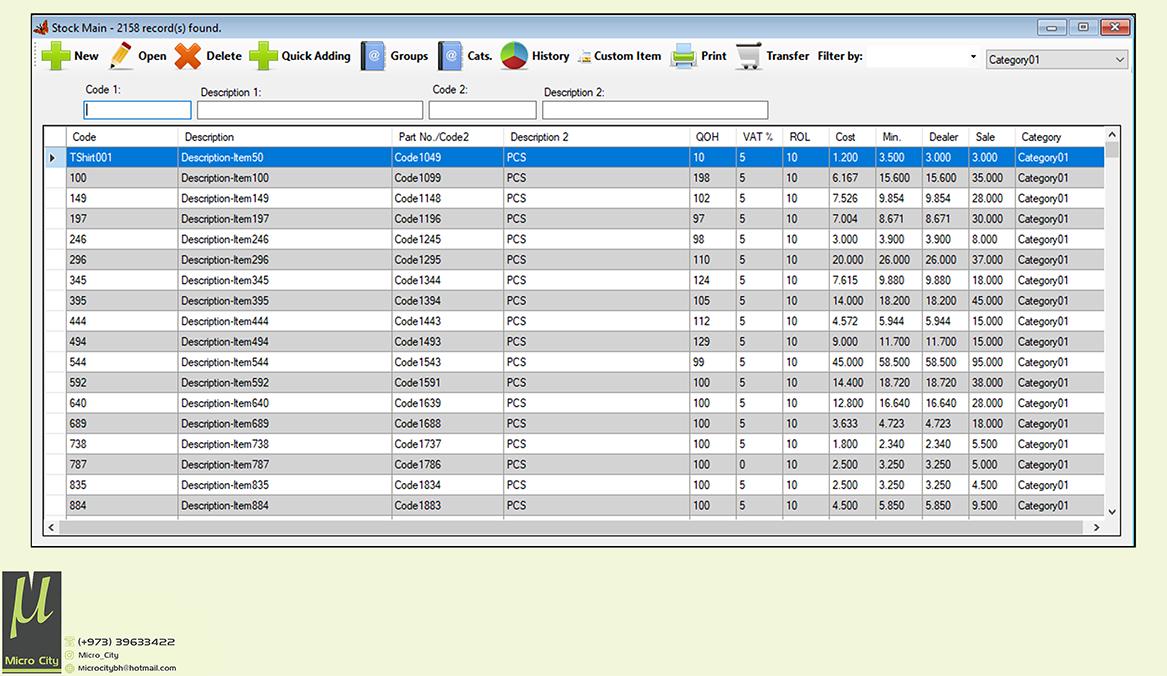Sort by the QOH column header

pos(713,137)
